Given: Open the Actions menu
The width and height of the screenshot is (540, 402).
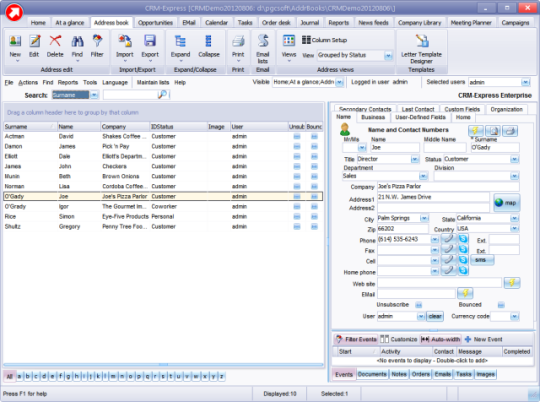Looking at the screenshot, I should 28,82.
